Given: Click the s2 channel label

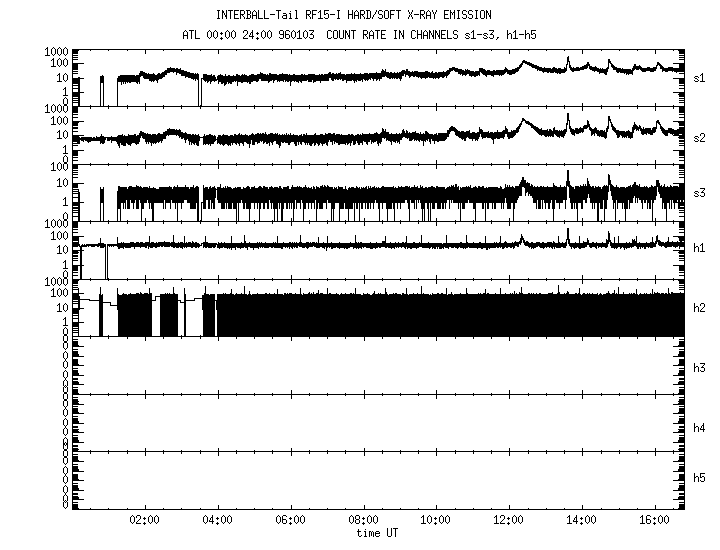Looking at the screenshot, I should point(700,136).
